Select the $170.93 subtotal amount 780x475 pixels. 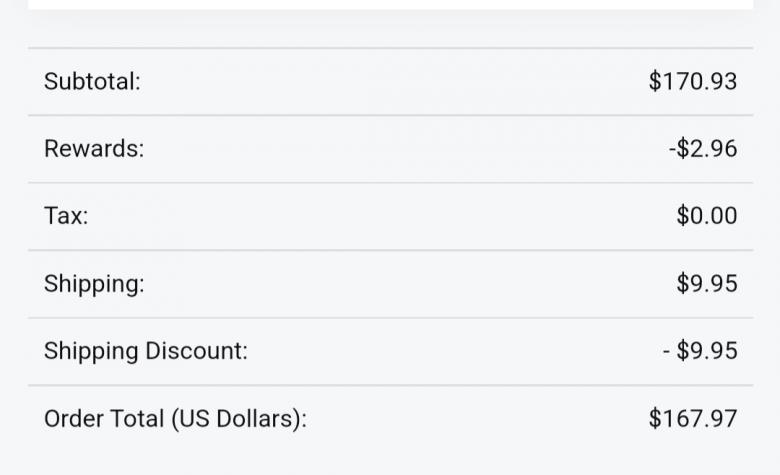pos(692,82)
